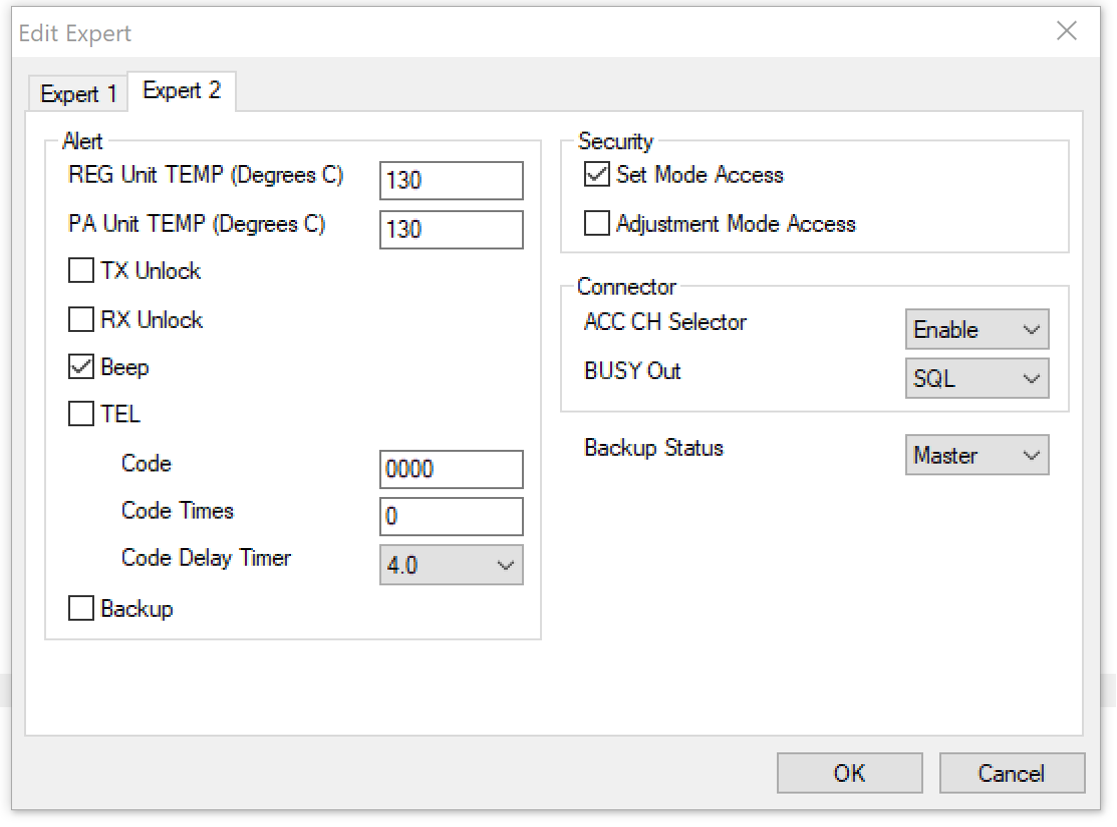This screenshot has height=827, width=1117.
Task: Switch to the Expert 1 tab
Action: (78, 94)
